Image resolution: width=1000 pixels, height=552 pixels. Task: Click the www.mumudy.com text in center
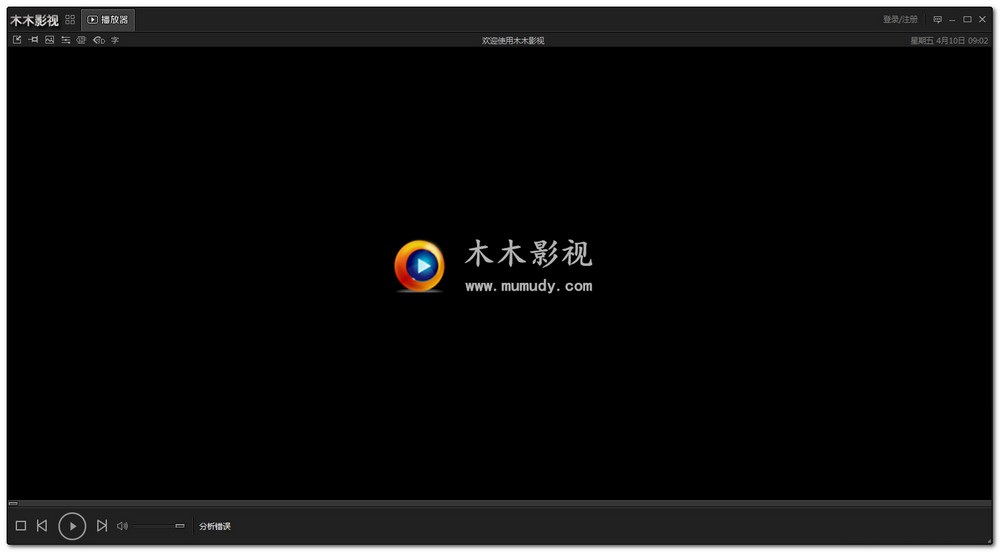click(x=529, y=286)
